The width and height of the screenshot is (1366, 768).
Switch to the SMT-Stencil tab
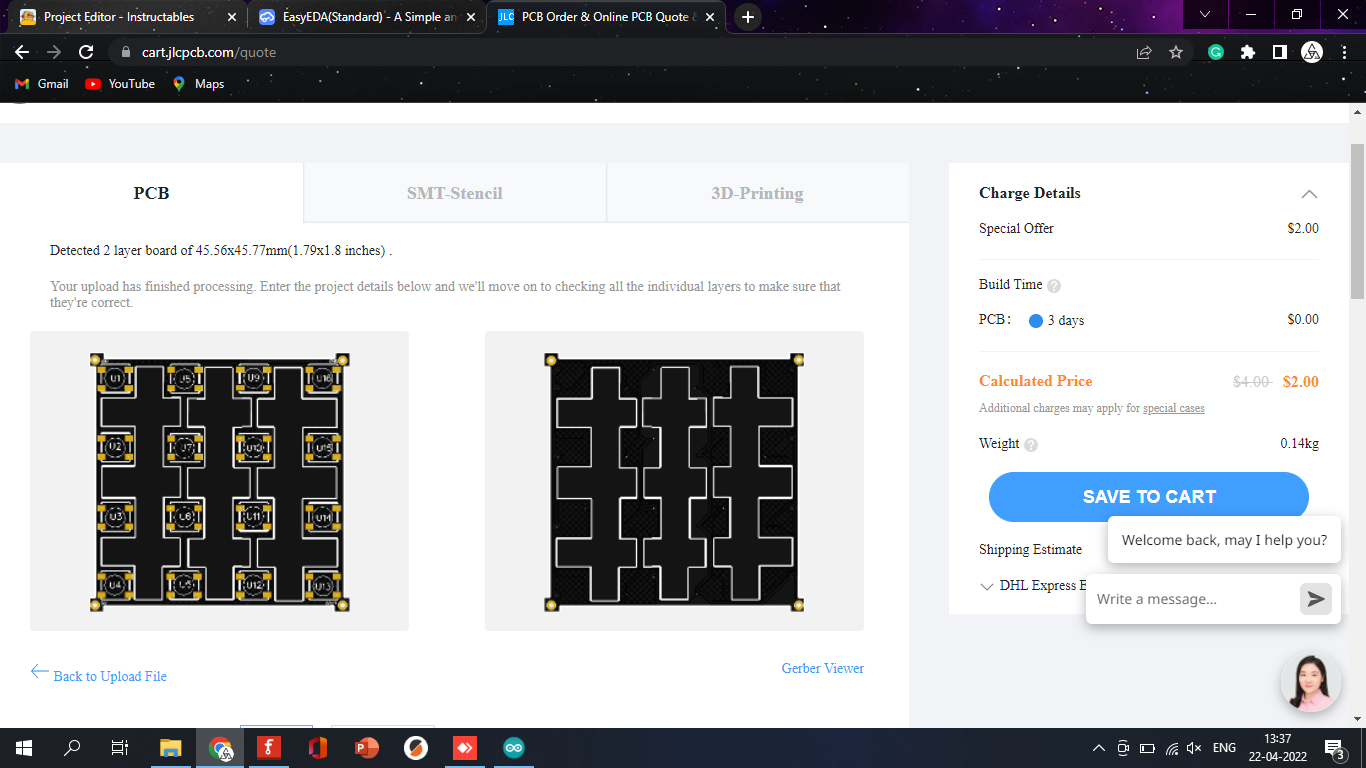point(454,192)
